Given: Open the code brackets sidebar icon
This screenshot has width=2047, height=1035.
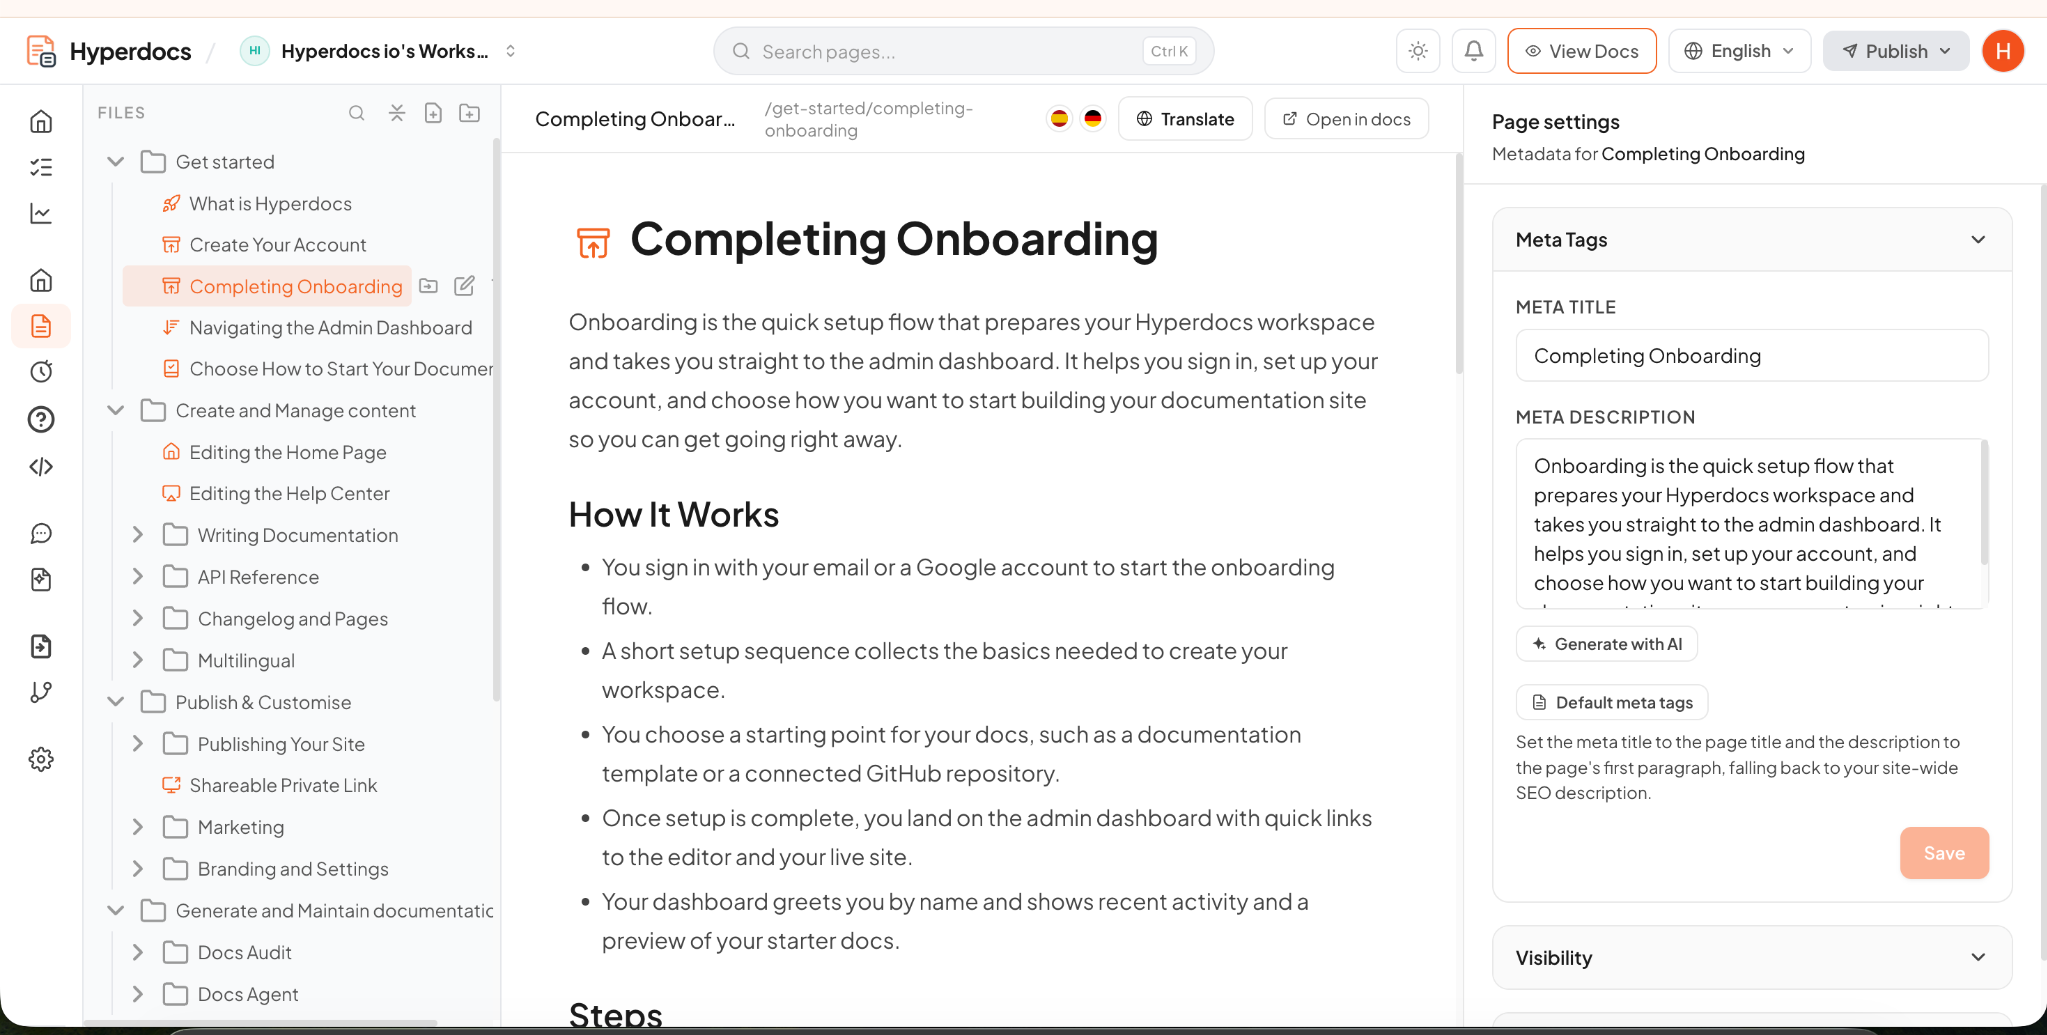Looking at the screenshot, I should [41, 466].
